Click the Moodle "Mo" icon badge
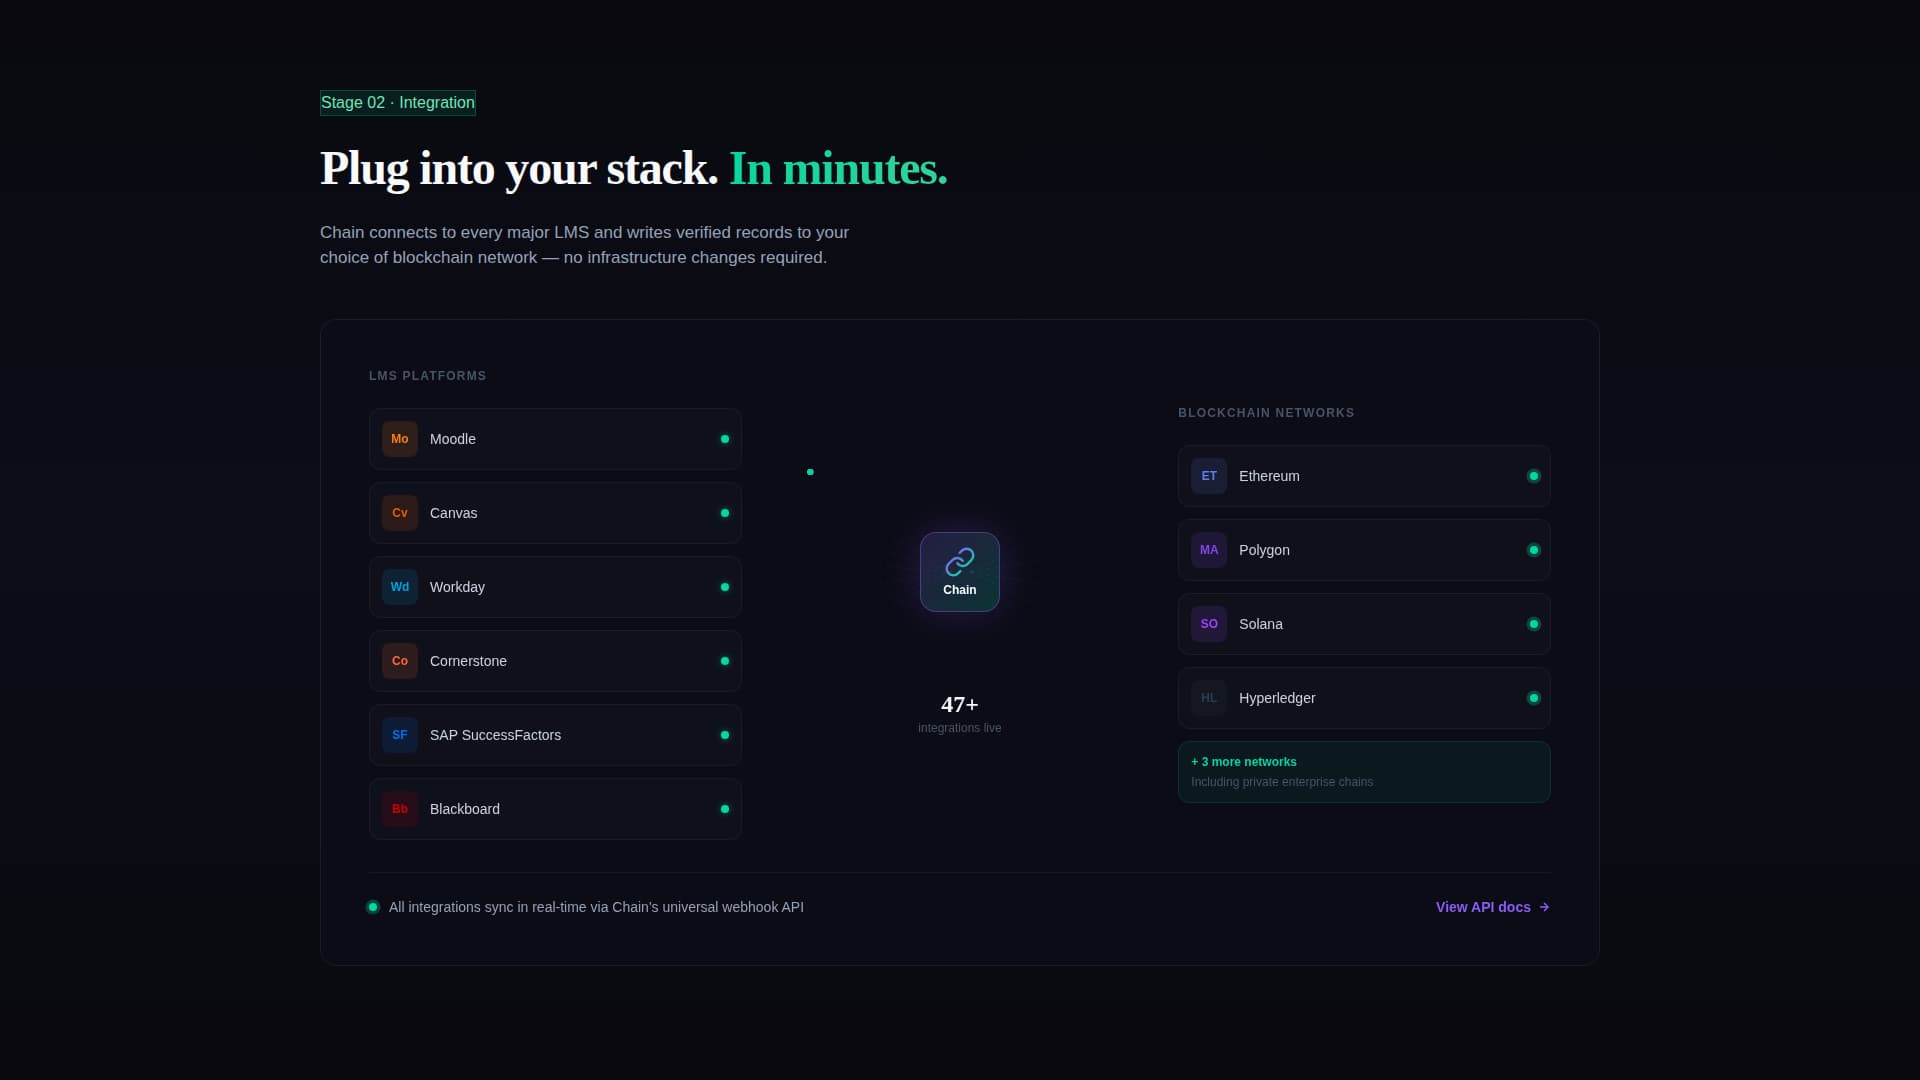 (400, 439)
